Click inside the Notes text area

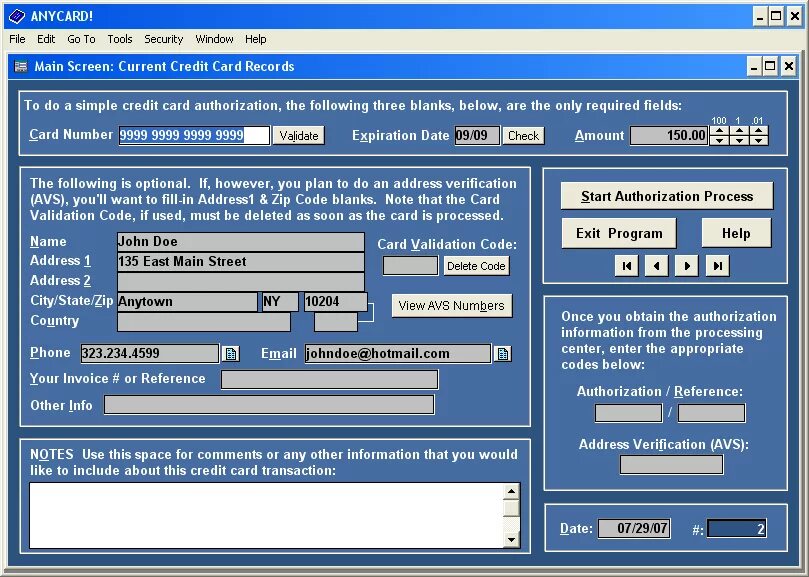266,515
